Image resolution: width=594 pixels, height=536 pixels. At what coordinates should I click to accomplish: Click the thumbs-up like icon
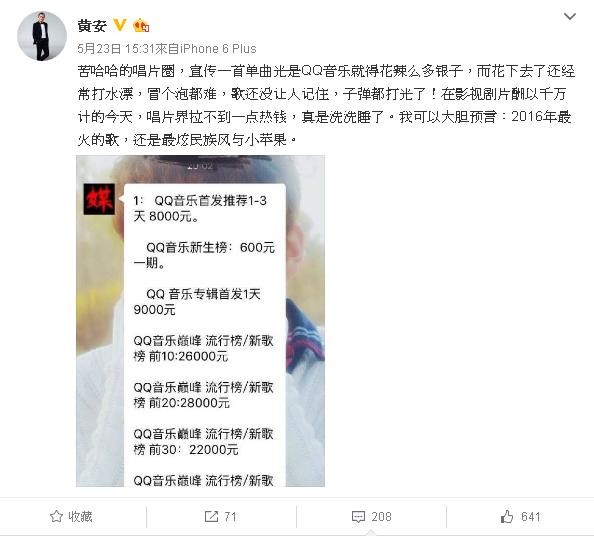507,516
